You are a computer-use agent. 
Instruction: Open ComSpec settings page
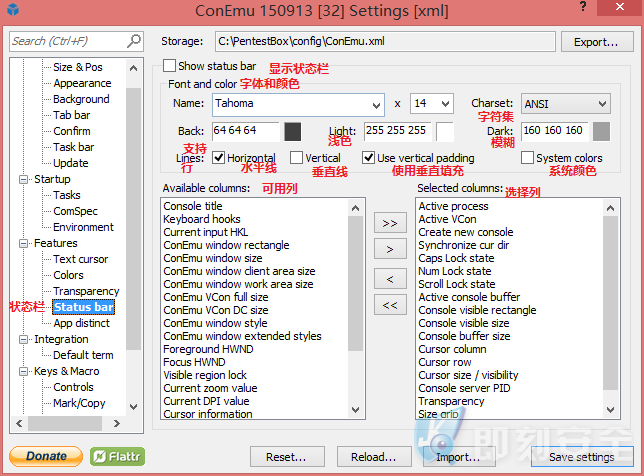click(x=75, y=211)
